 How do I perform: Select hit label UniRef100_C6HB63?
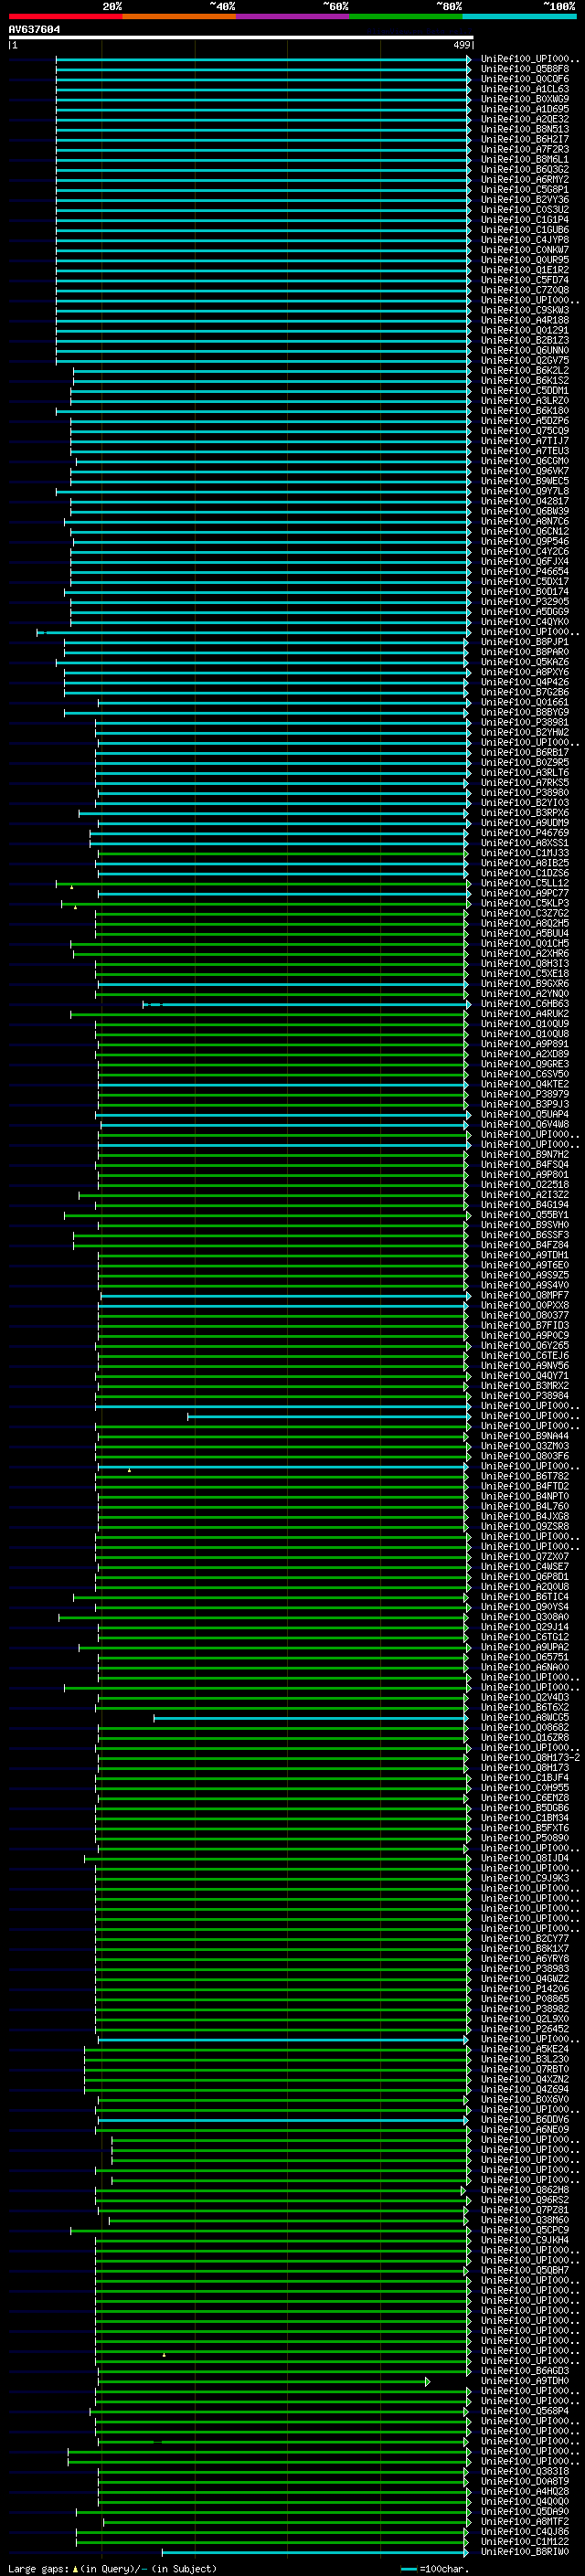[x=524, y=1003]
